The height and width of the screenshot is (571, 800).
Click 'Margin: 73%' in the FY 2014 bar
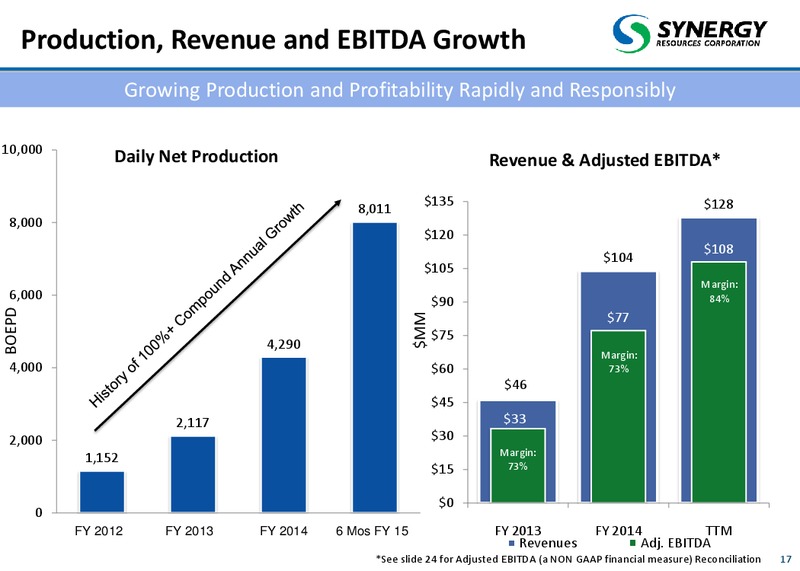619,362
